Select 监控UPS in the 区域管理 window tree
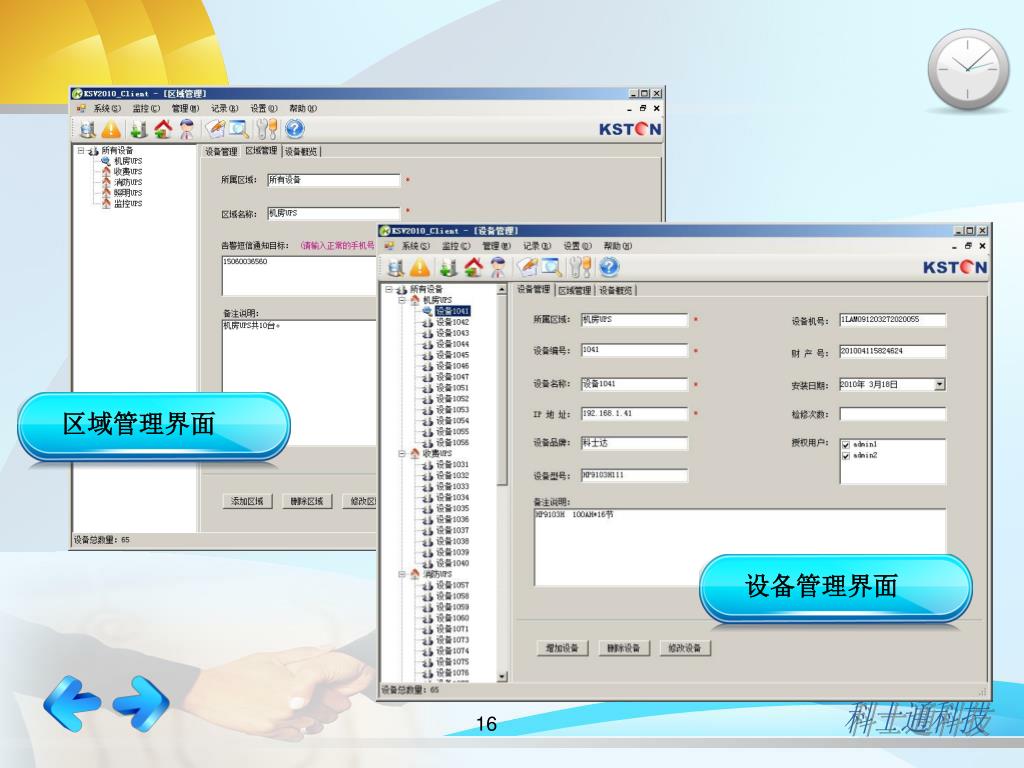Viewport: 1024px width, 768px height. point(128,204)
